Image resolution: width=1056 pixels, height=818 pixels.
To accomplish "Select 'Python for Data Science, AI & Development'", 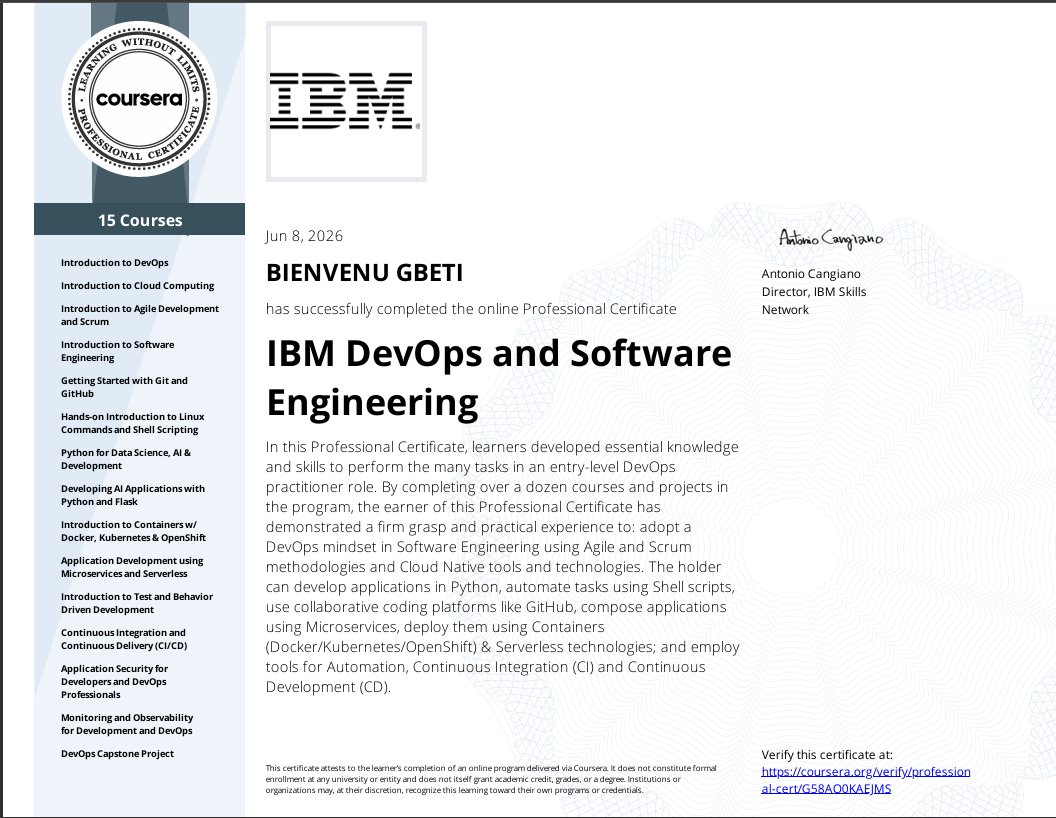I will point(125,459).
